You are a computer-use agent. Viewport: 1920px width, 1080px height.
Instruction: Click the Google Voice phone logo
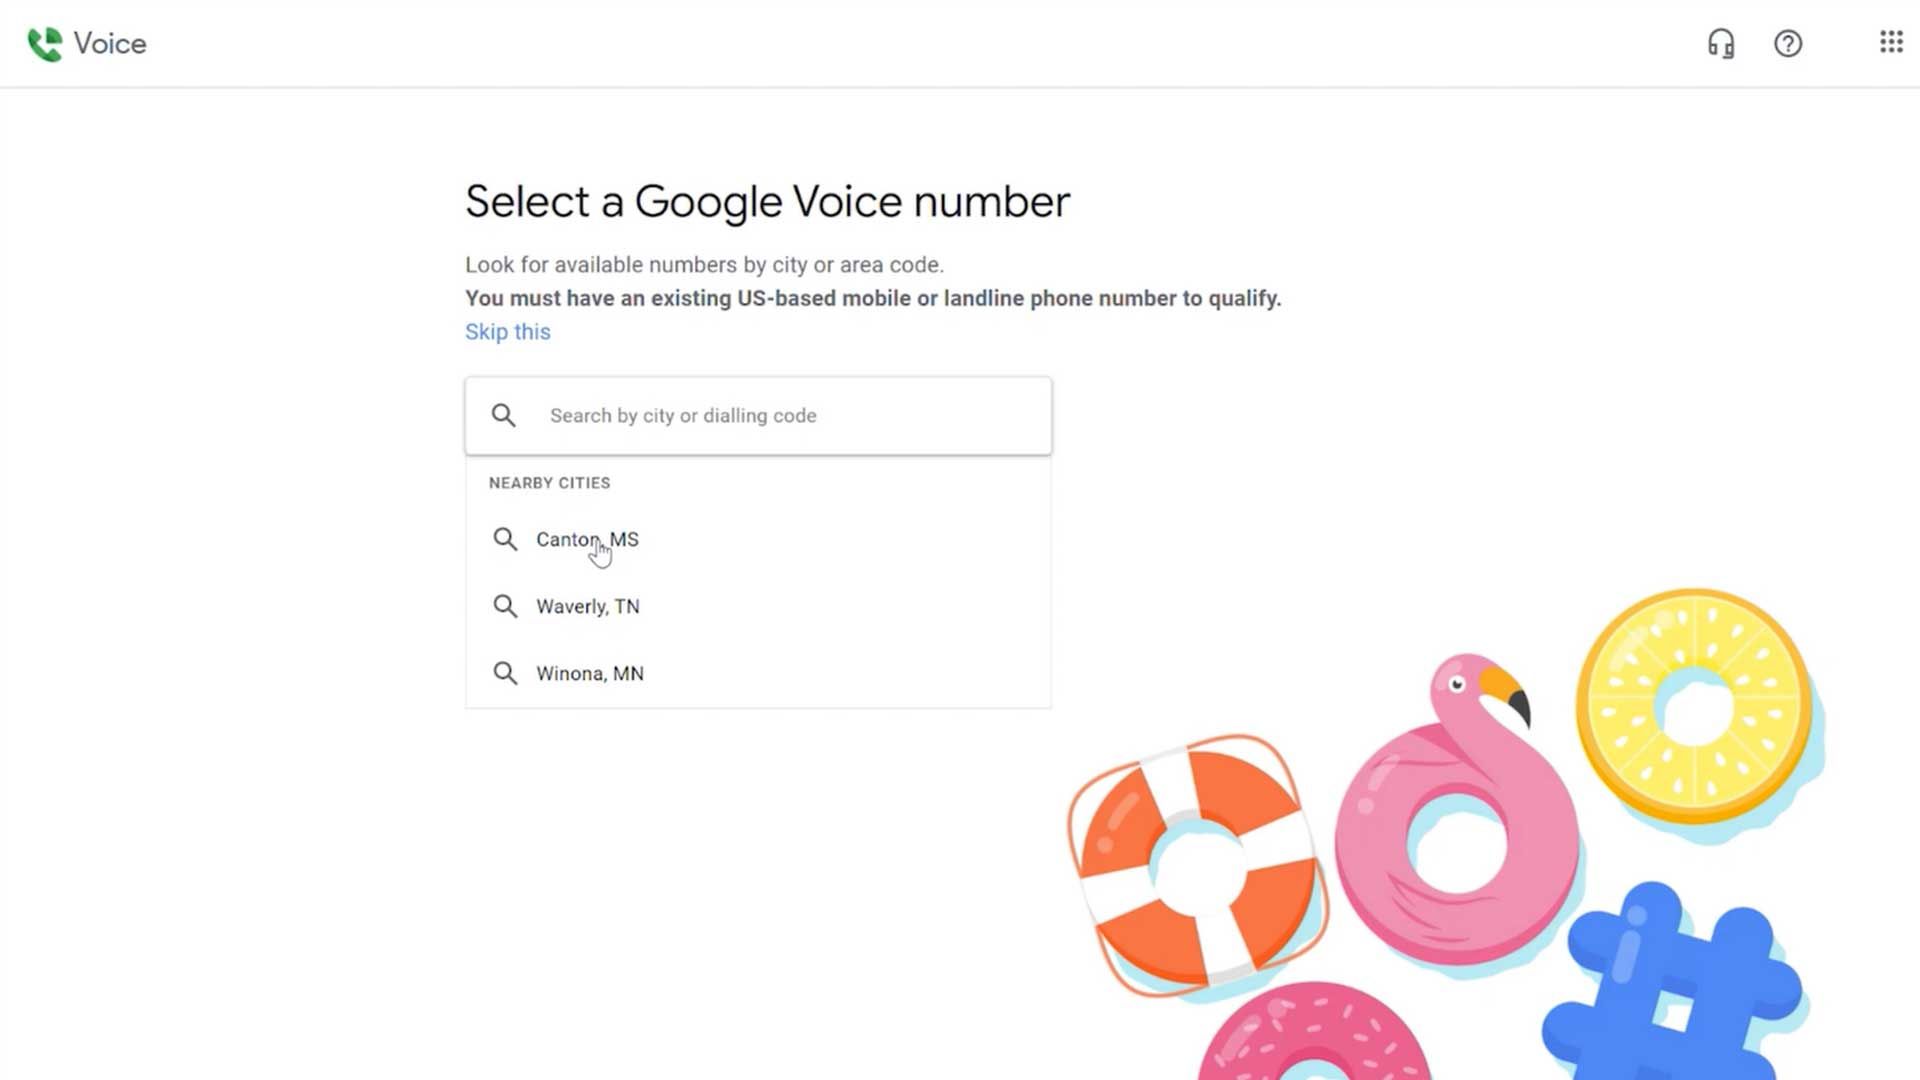pos(45,44)
